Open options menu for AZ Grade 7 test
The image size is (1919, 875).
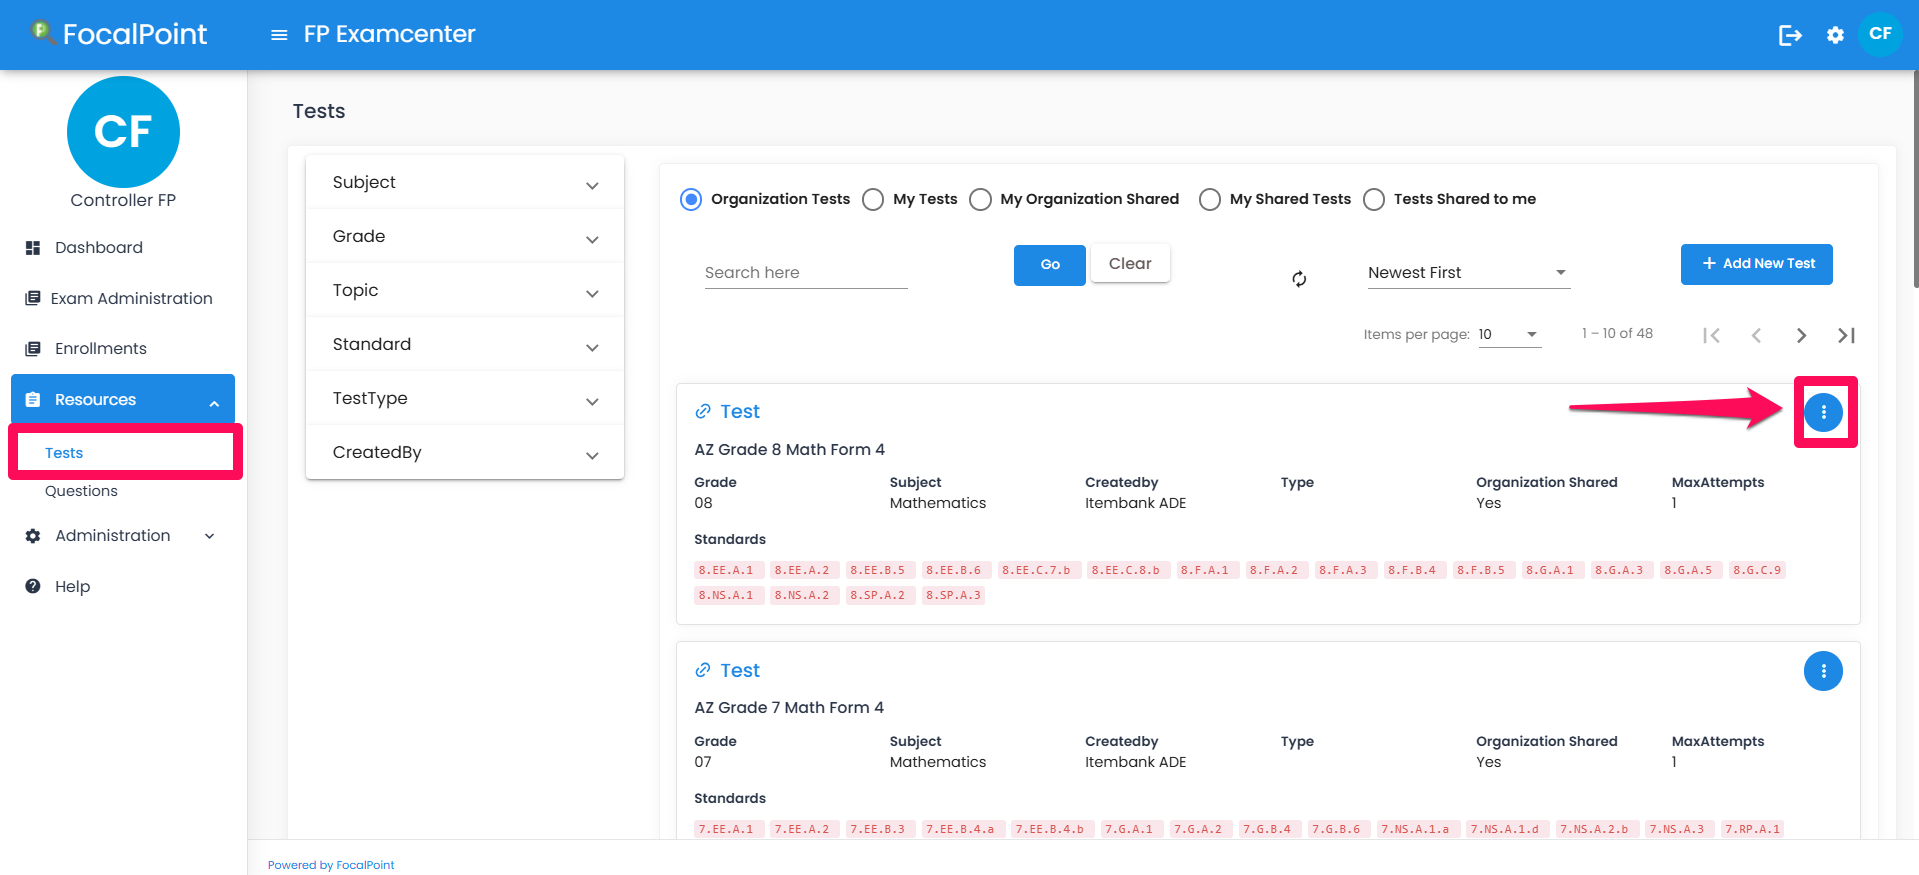(1823, 671)
